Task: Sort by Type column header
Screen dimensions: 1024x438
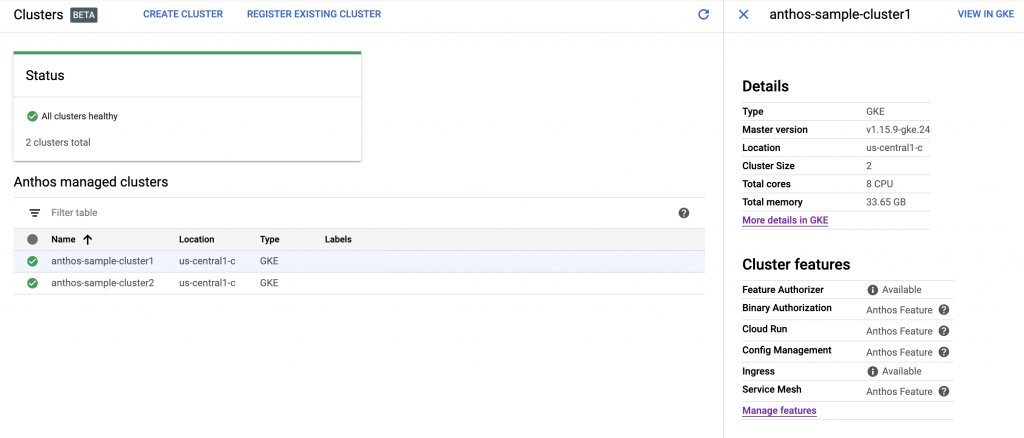Action: tap(270, 240)
